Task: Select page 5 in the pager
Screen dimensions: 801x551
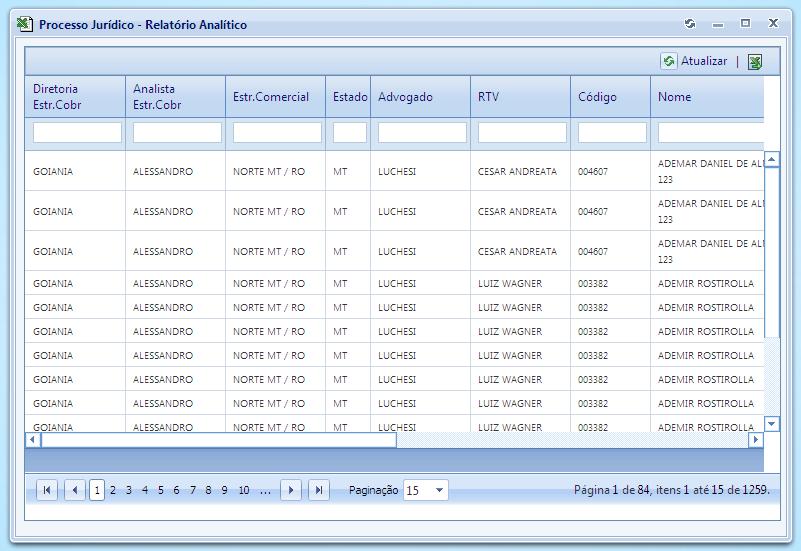Action: coord(161,490)
